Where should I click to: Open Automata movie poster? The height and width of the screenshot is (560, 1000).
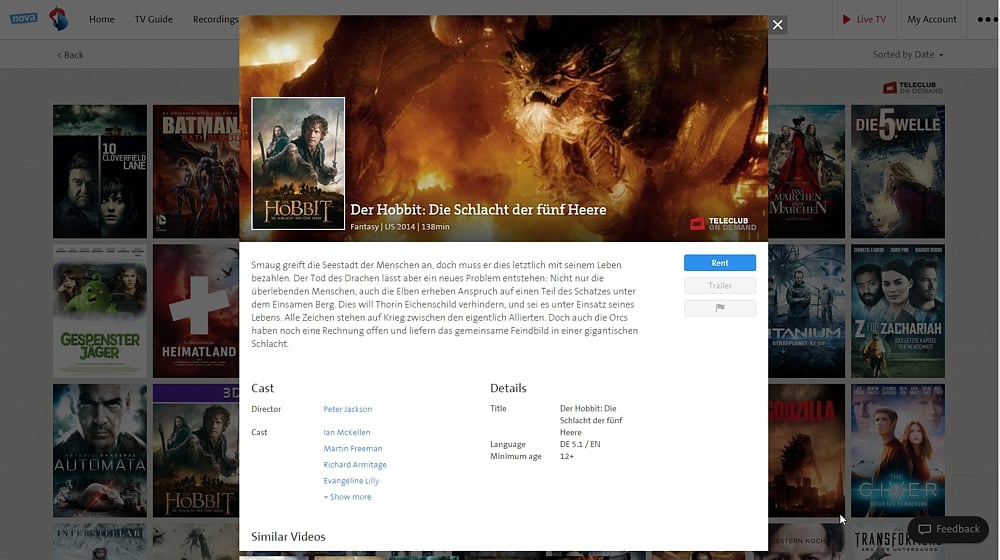click(100, 450)
